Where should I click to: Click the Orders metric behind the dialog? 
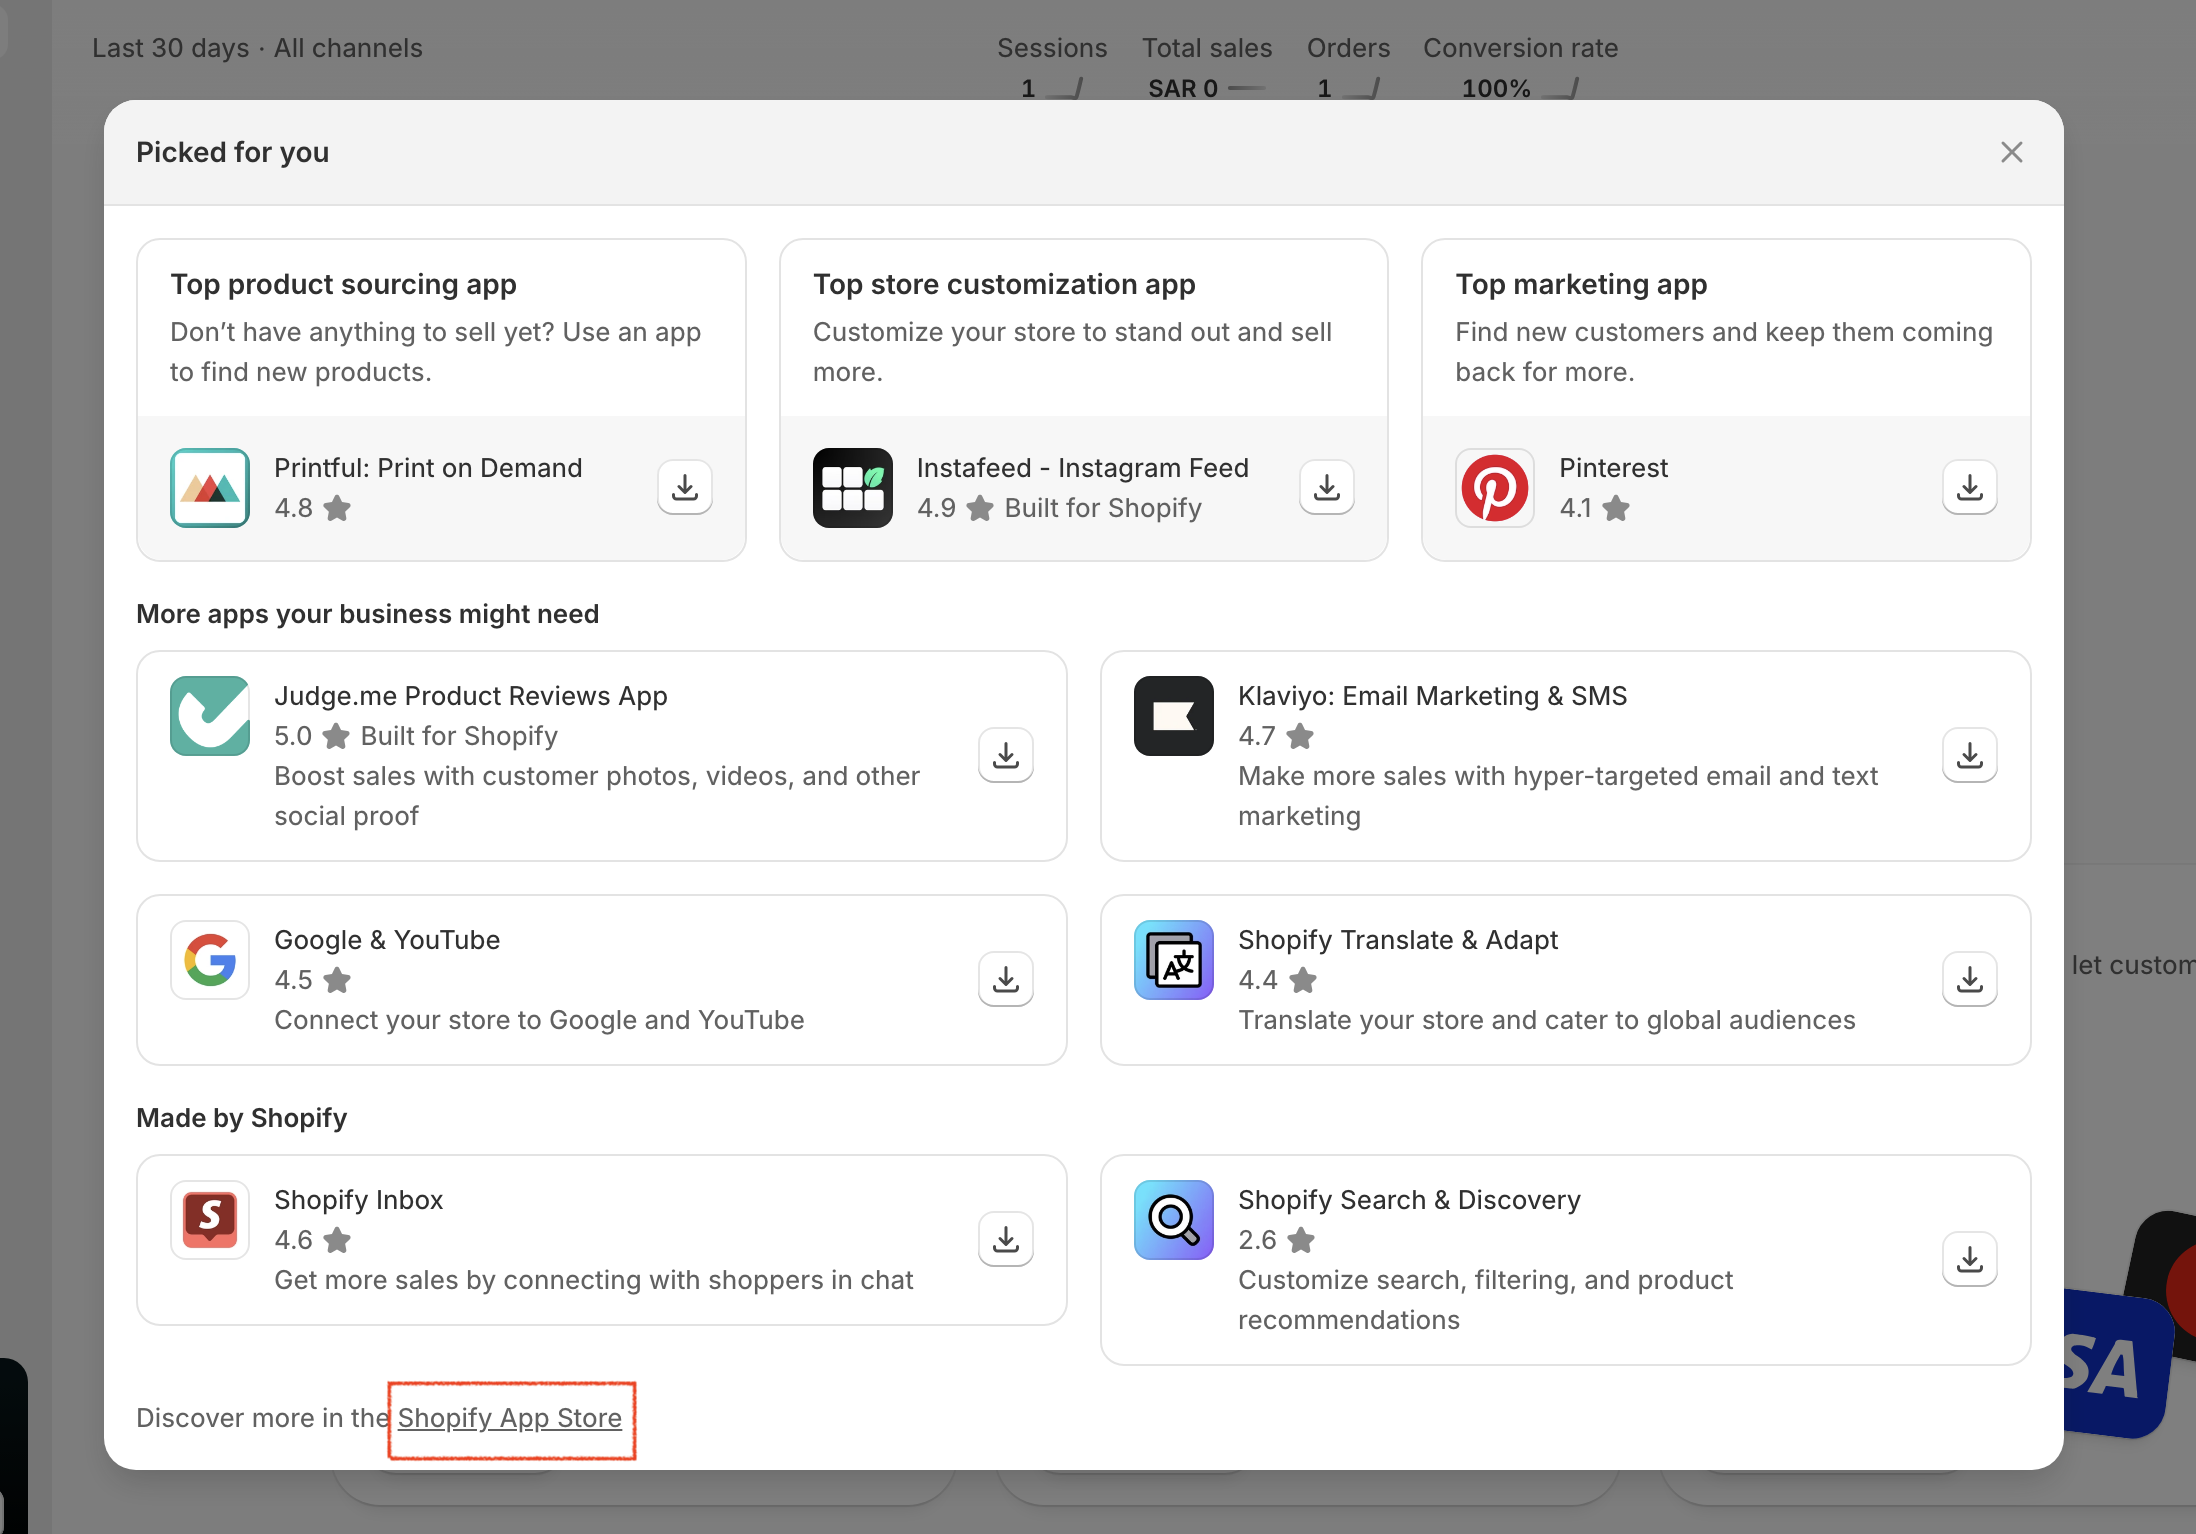pos(1348,68)
